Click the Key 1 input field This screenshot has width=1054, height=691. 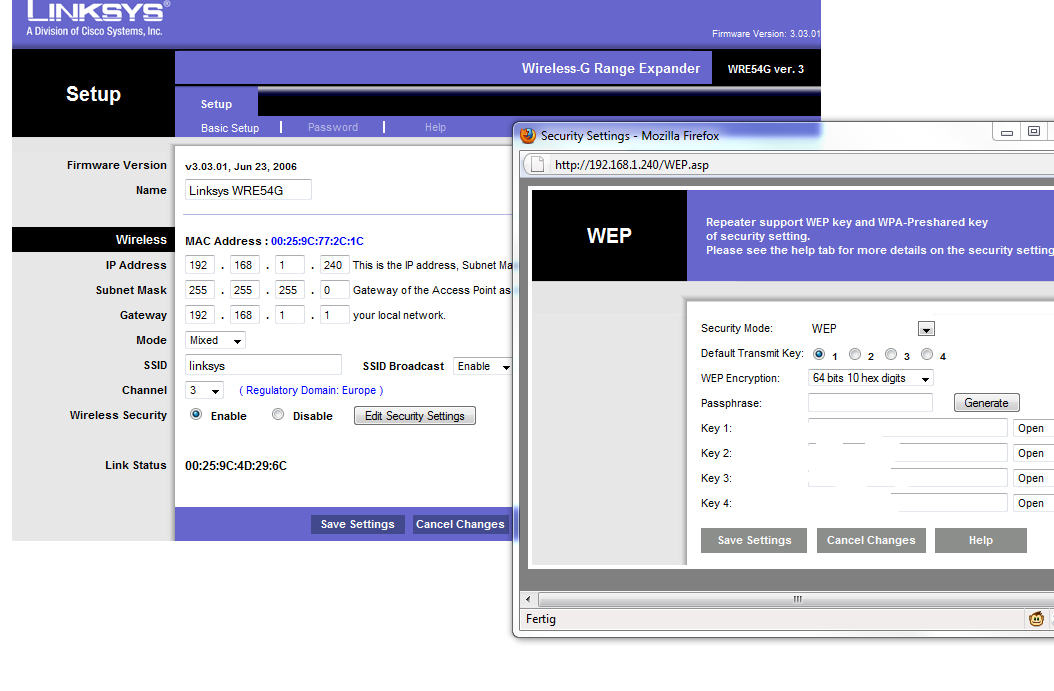(907, 428)
